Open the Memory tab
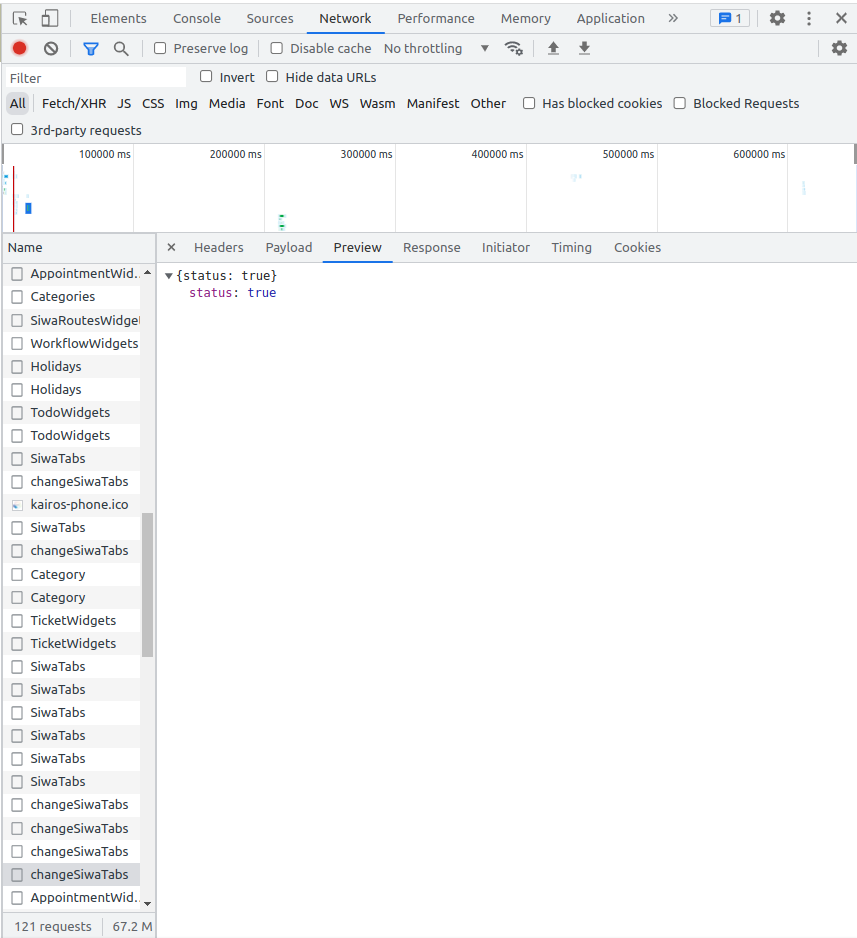The width and height of the screenshot is (857, 938). tap(526, 19)
